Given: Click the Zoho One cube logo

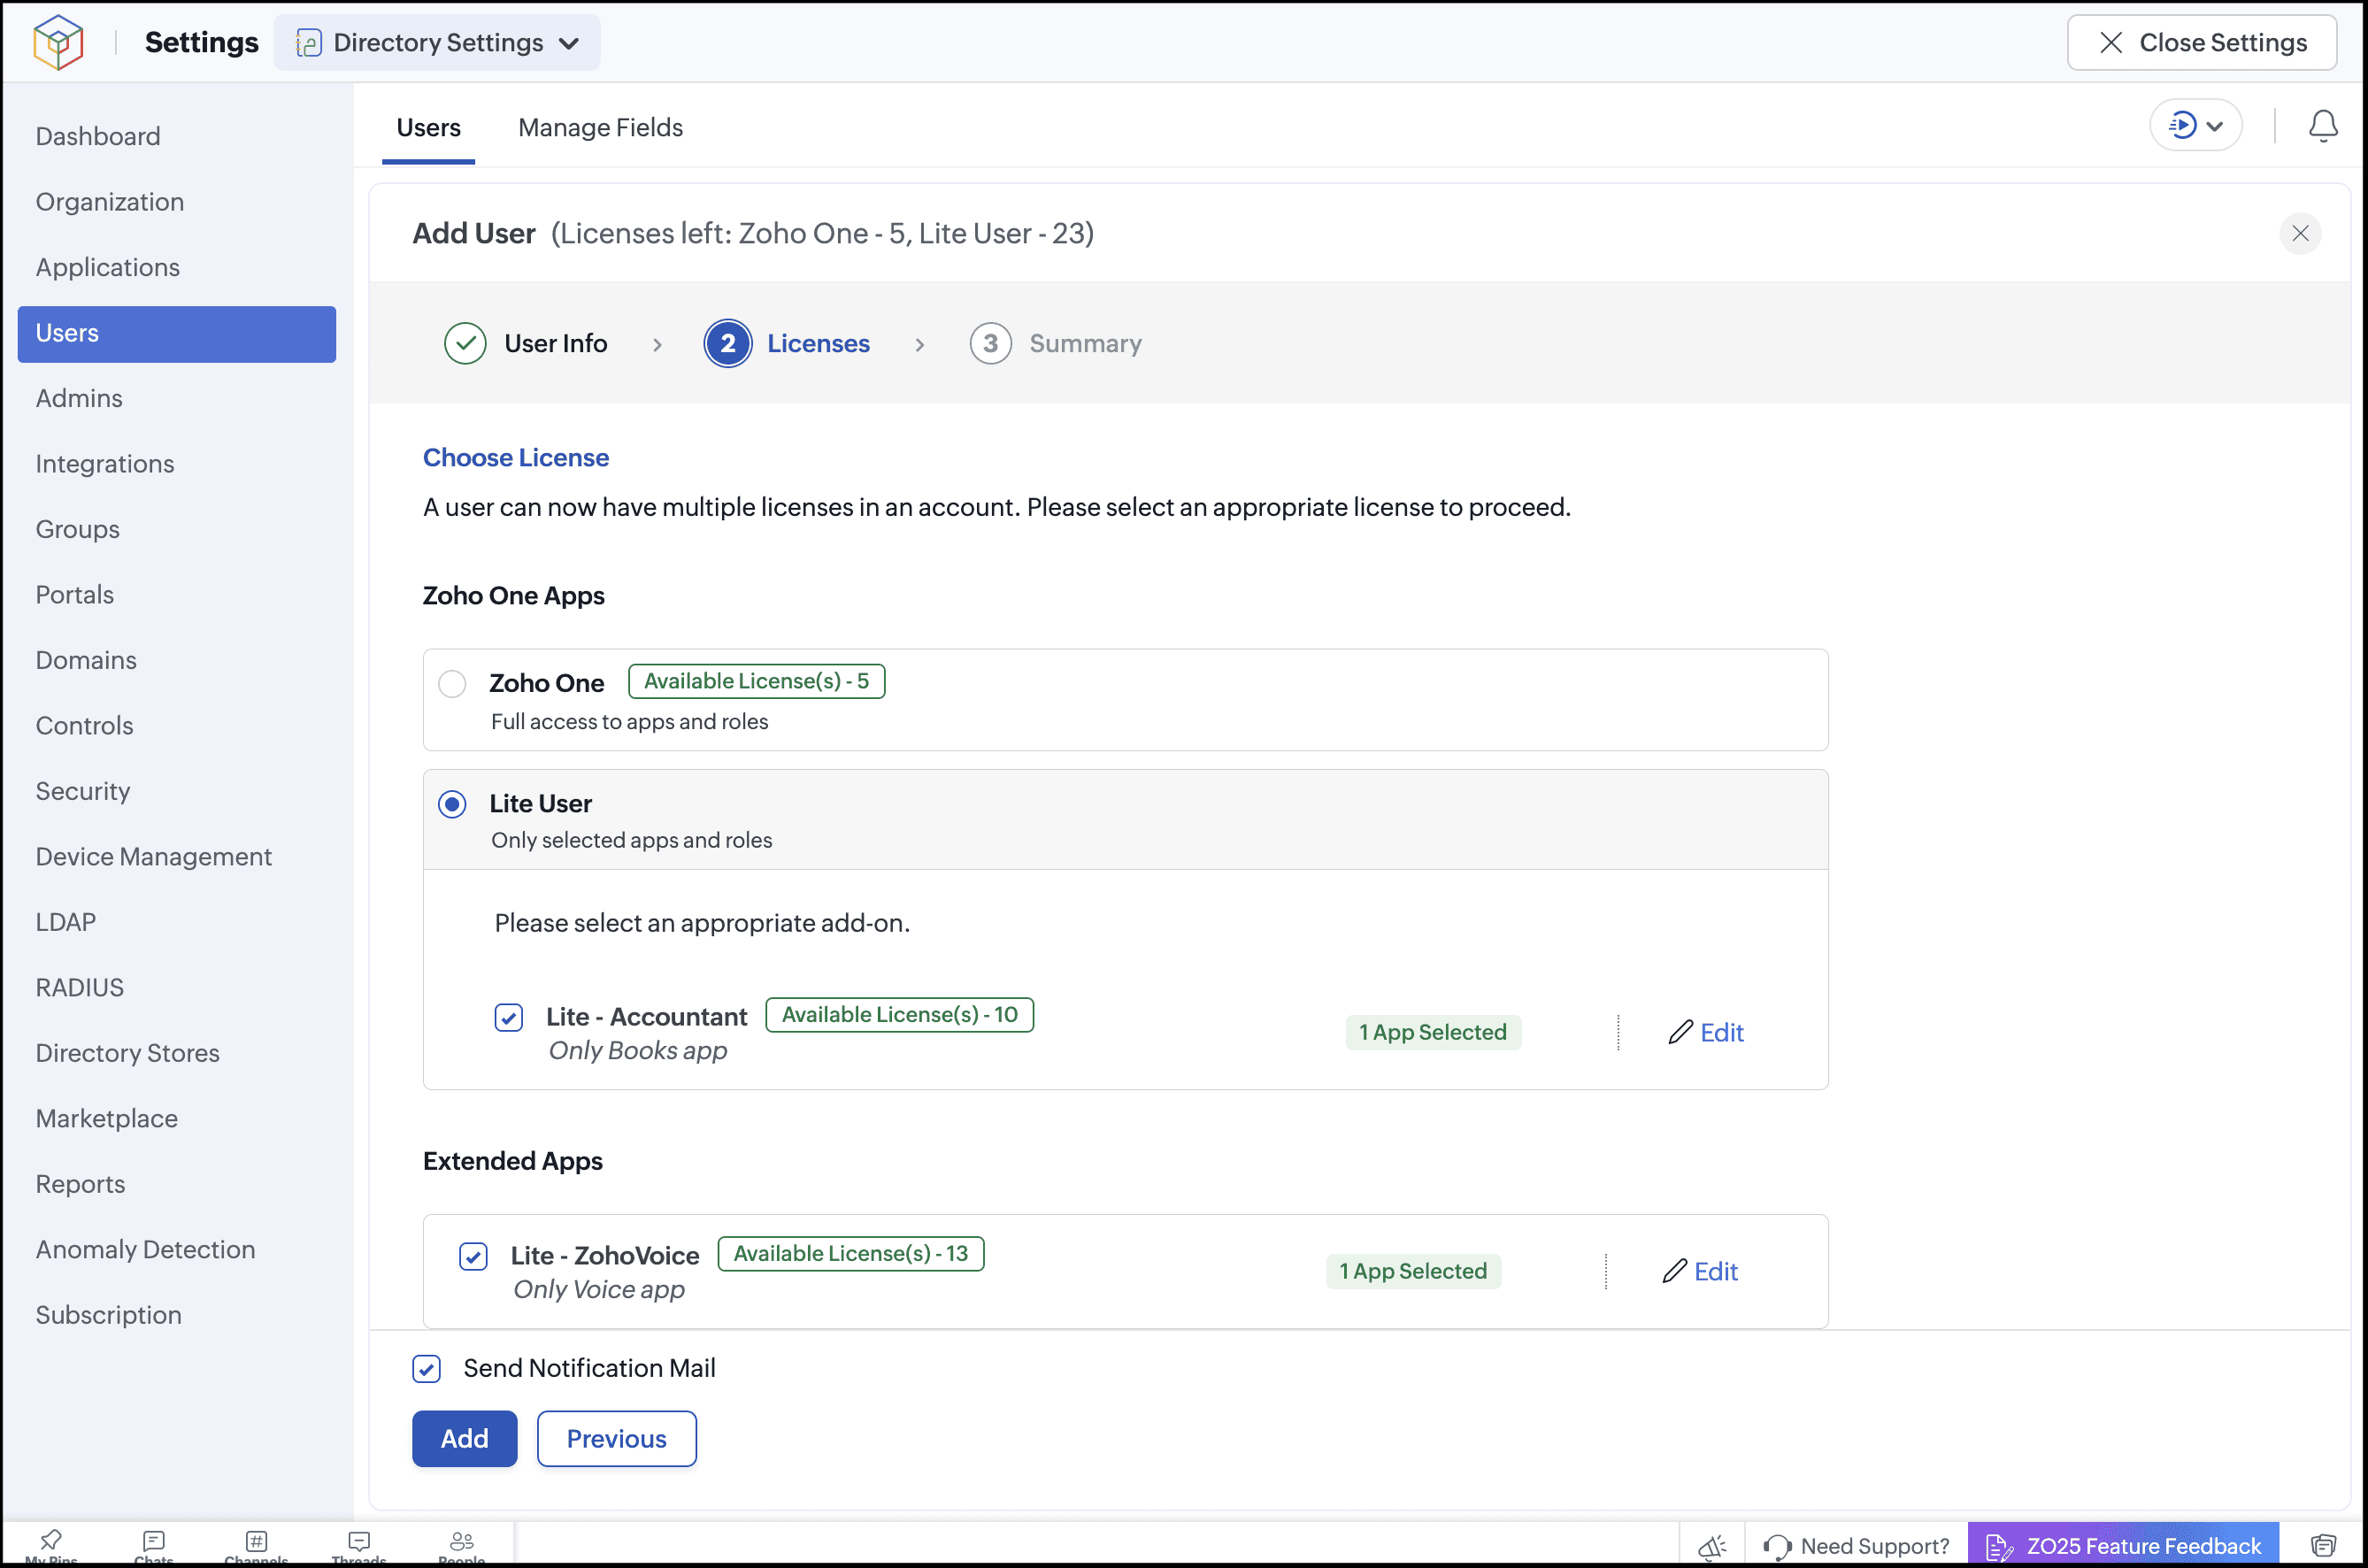Looking at the screenshot, I should click(x=58, y=42).
